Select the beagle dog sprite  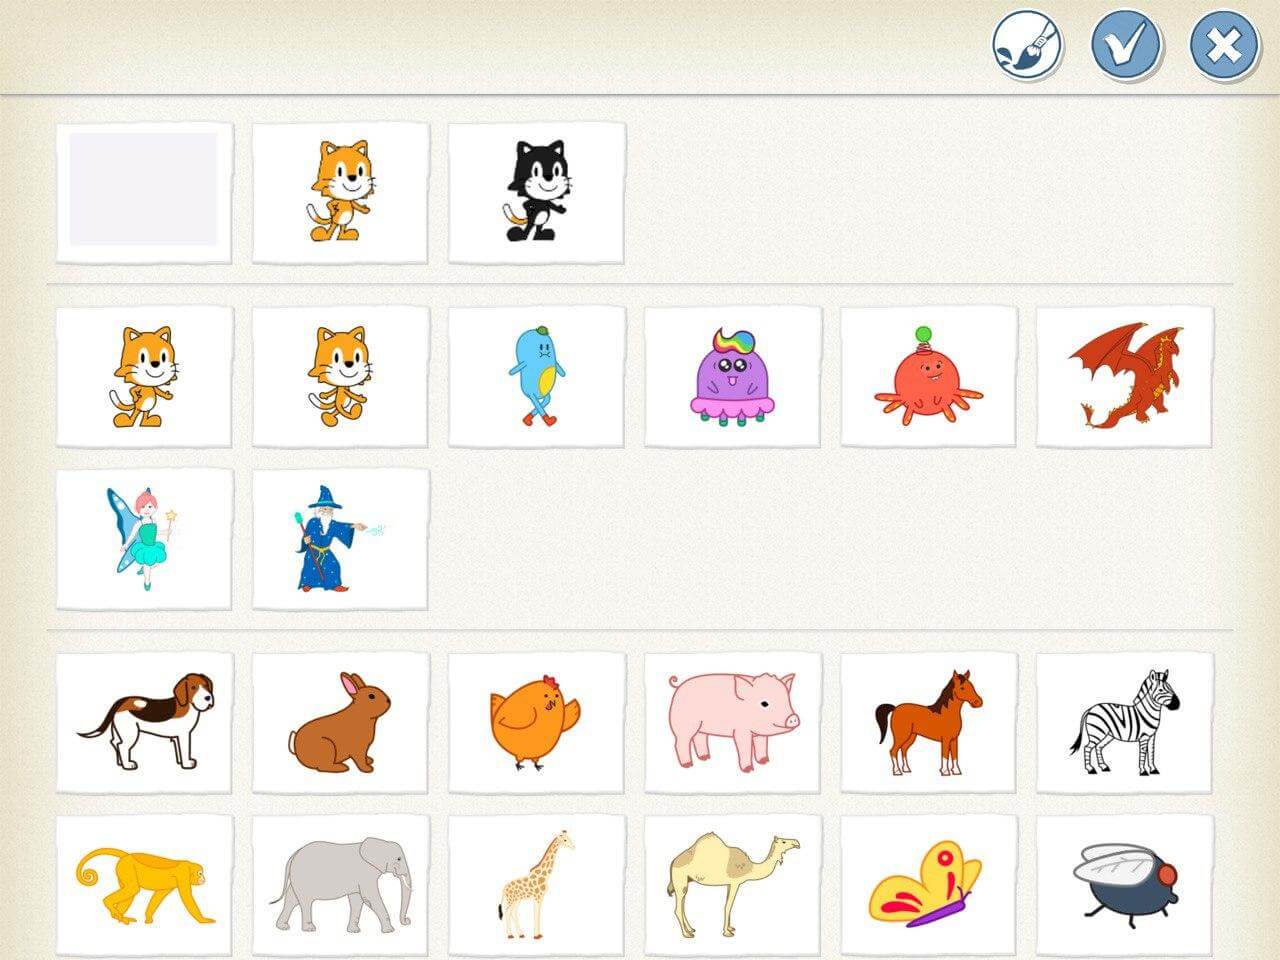click(x=144, y=722)
